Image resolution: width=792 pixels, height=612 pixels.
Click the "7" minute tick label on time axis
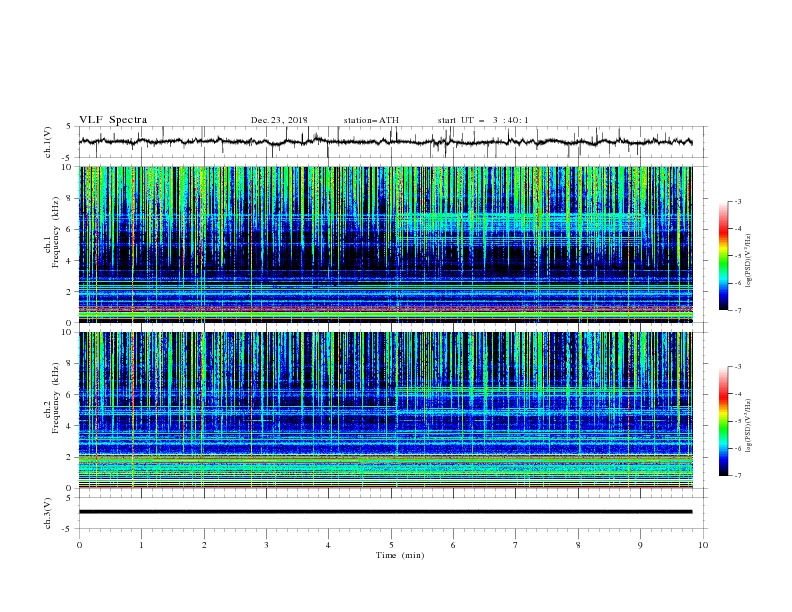click(x=516, y=545)
